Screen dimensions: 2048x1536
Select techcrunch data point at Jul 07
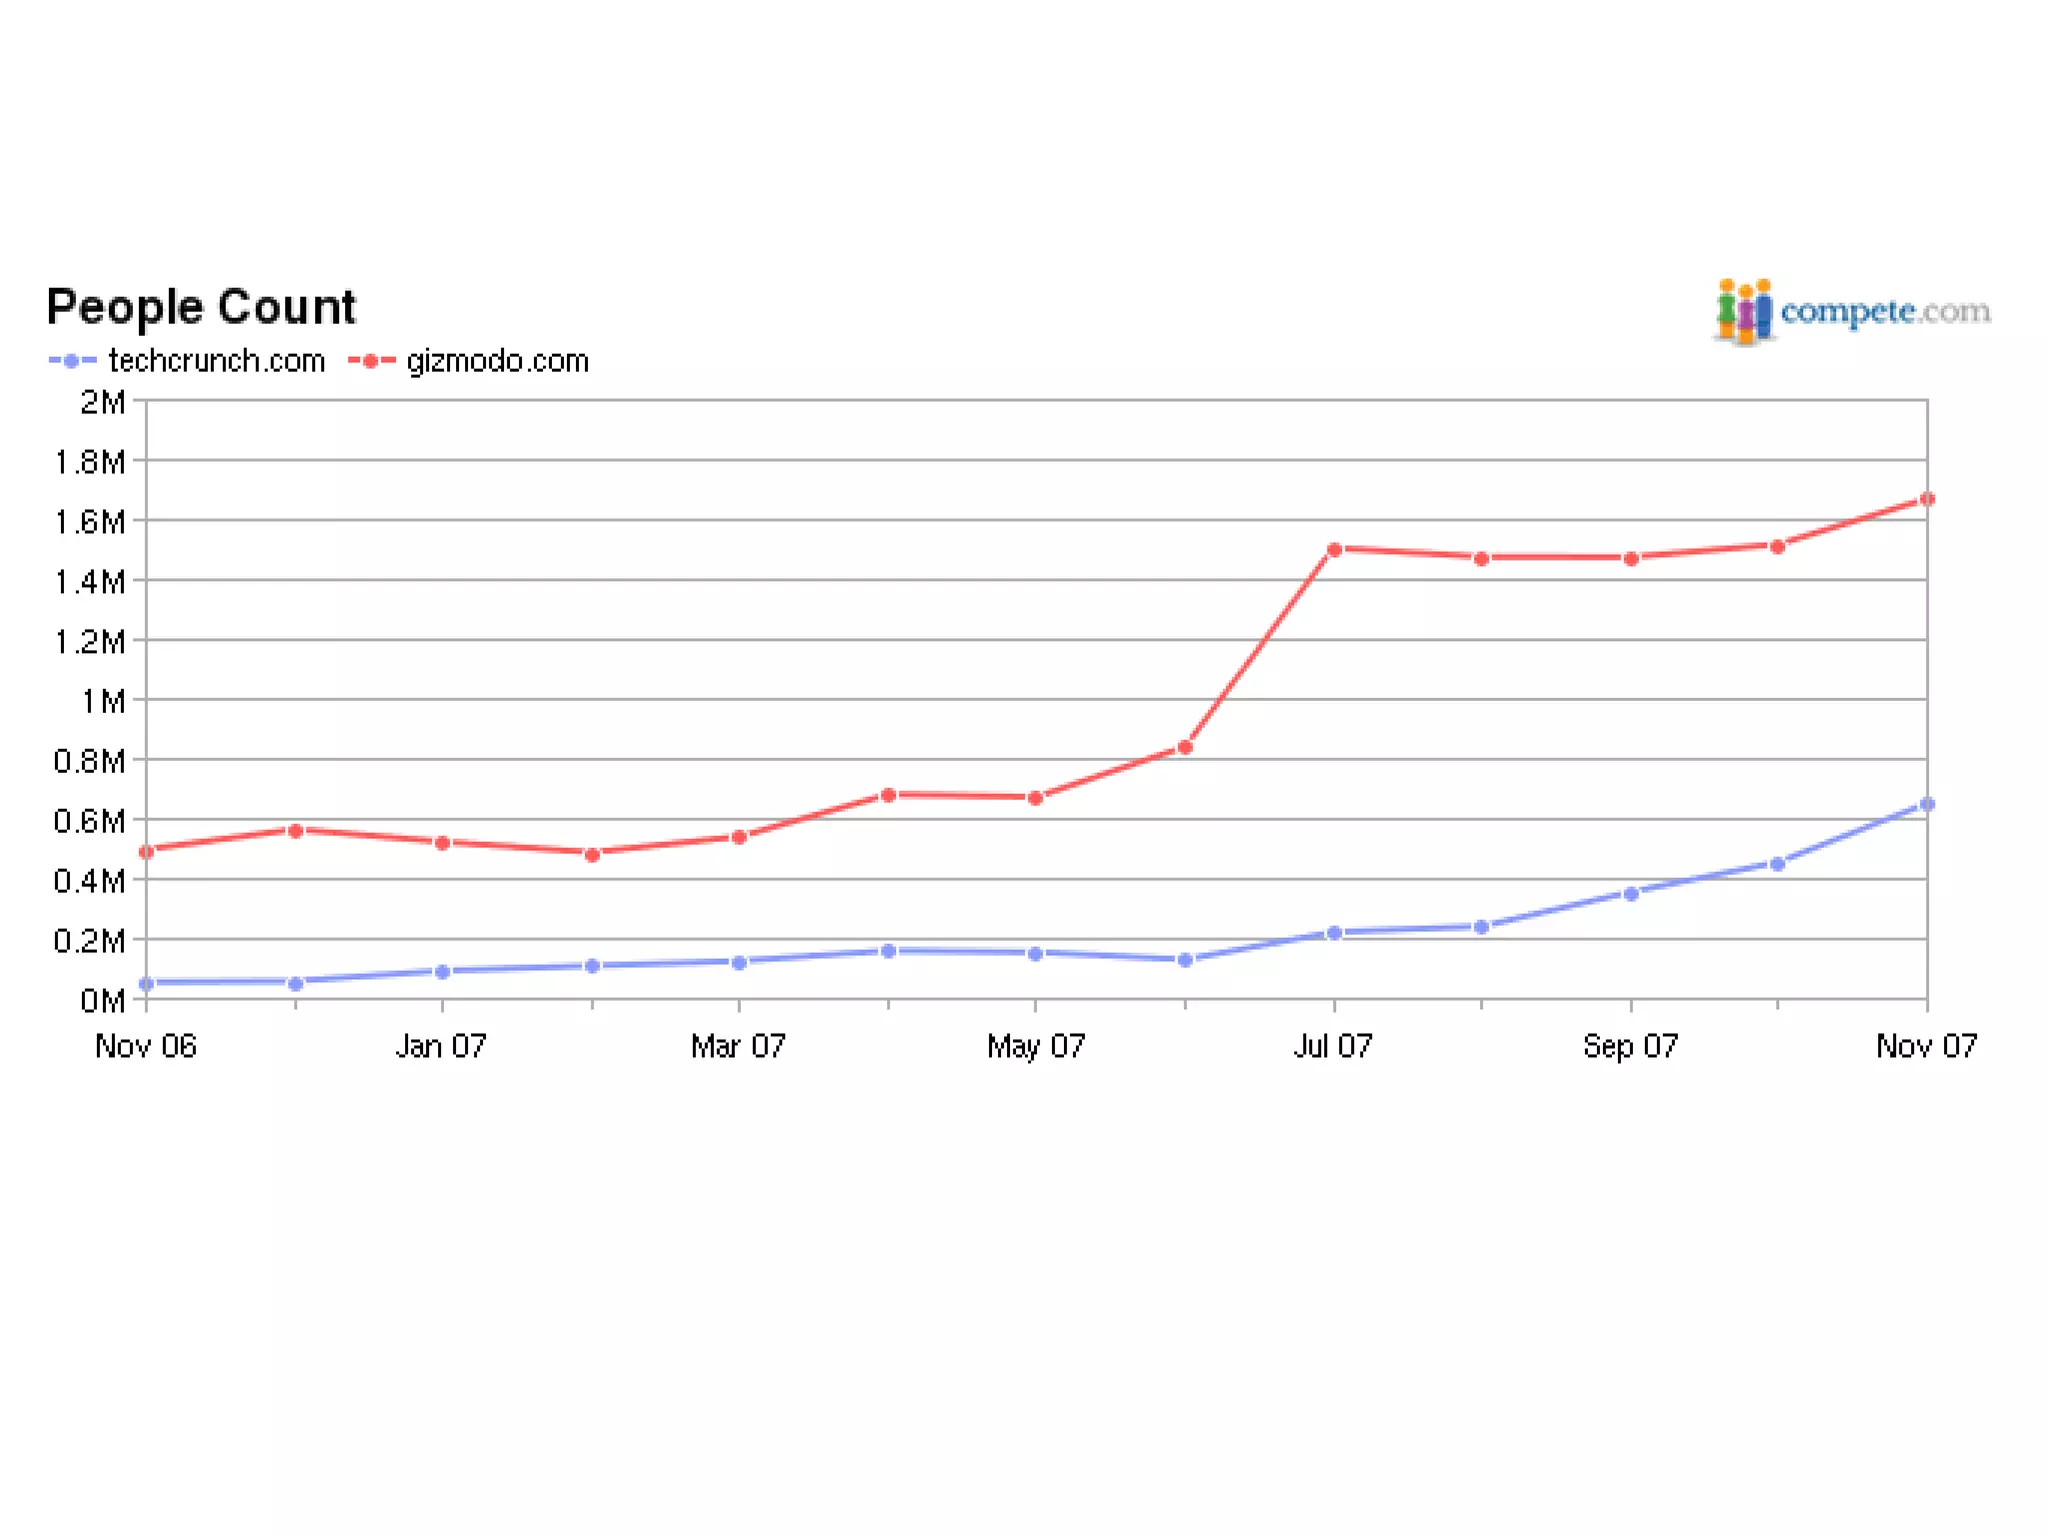[x=1334, y=932]
